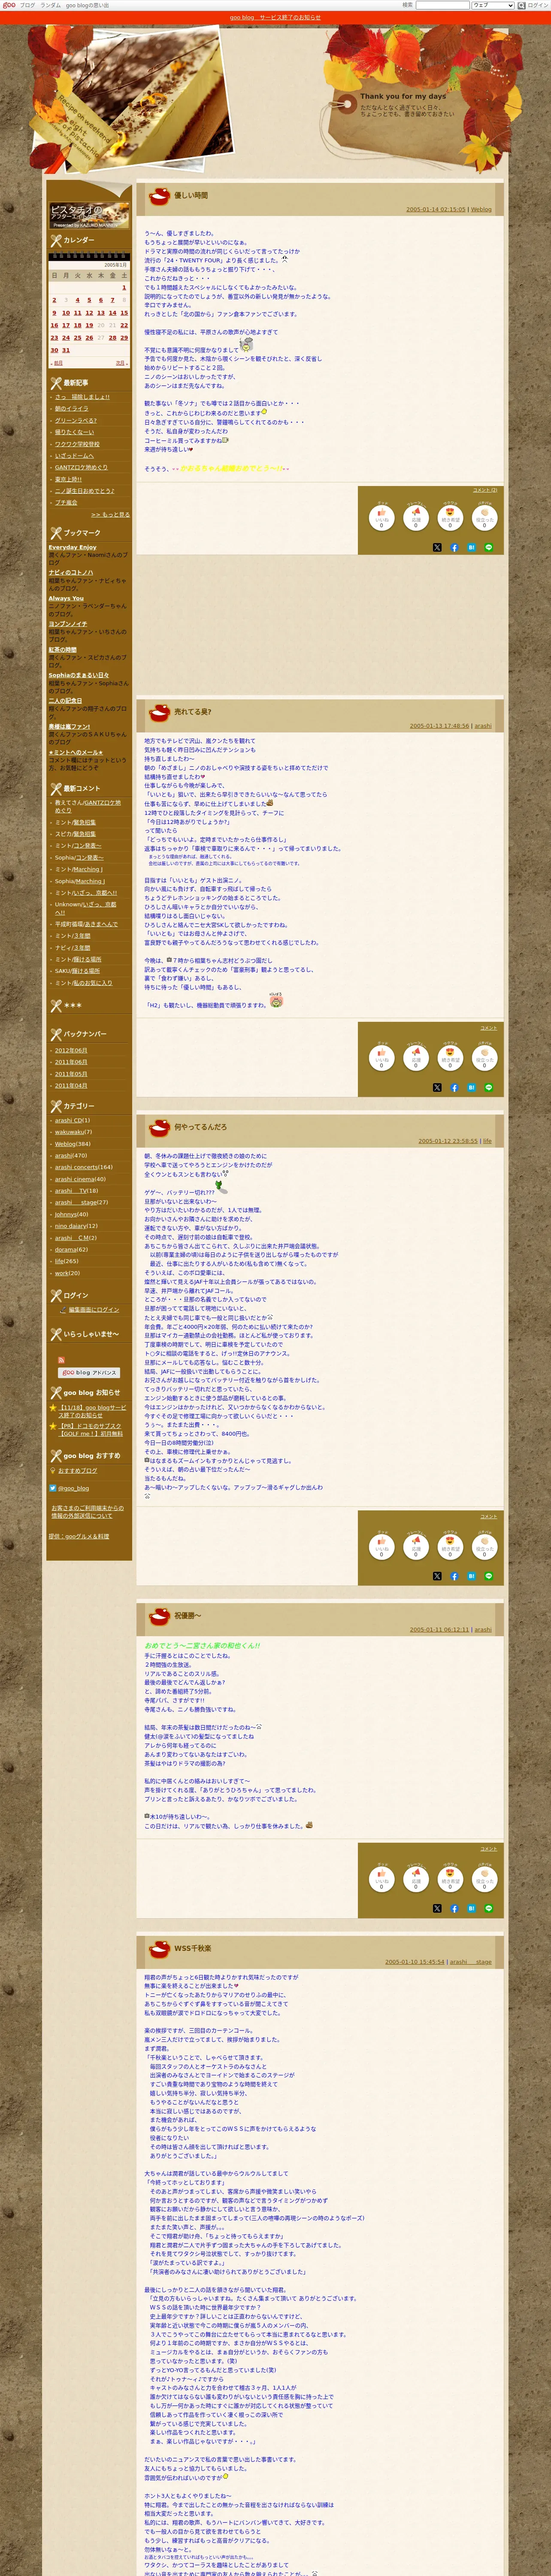
Task: Go to previous month via 前月 link
Action: coord(58,363)
